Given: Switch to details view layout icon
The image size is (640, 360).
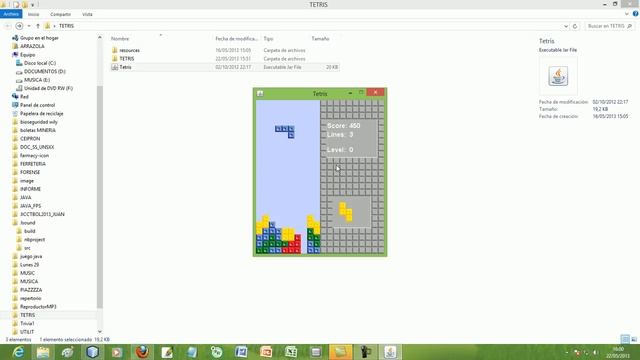Looking at the screenshot, I should click(x=625, y=339).
